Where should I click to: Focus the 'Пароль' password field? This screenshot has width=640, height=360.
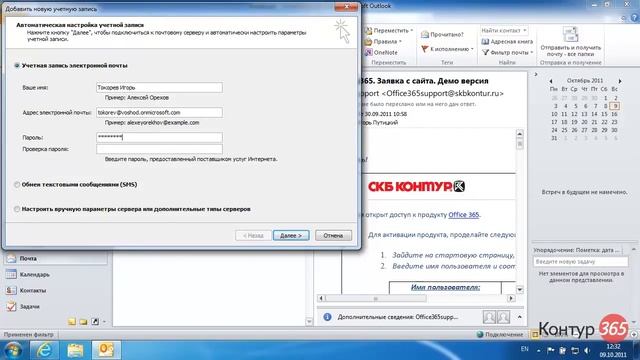(x=159, y=137)
